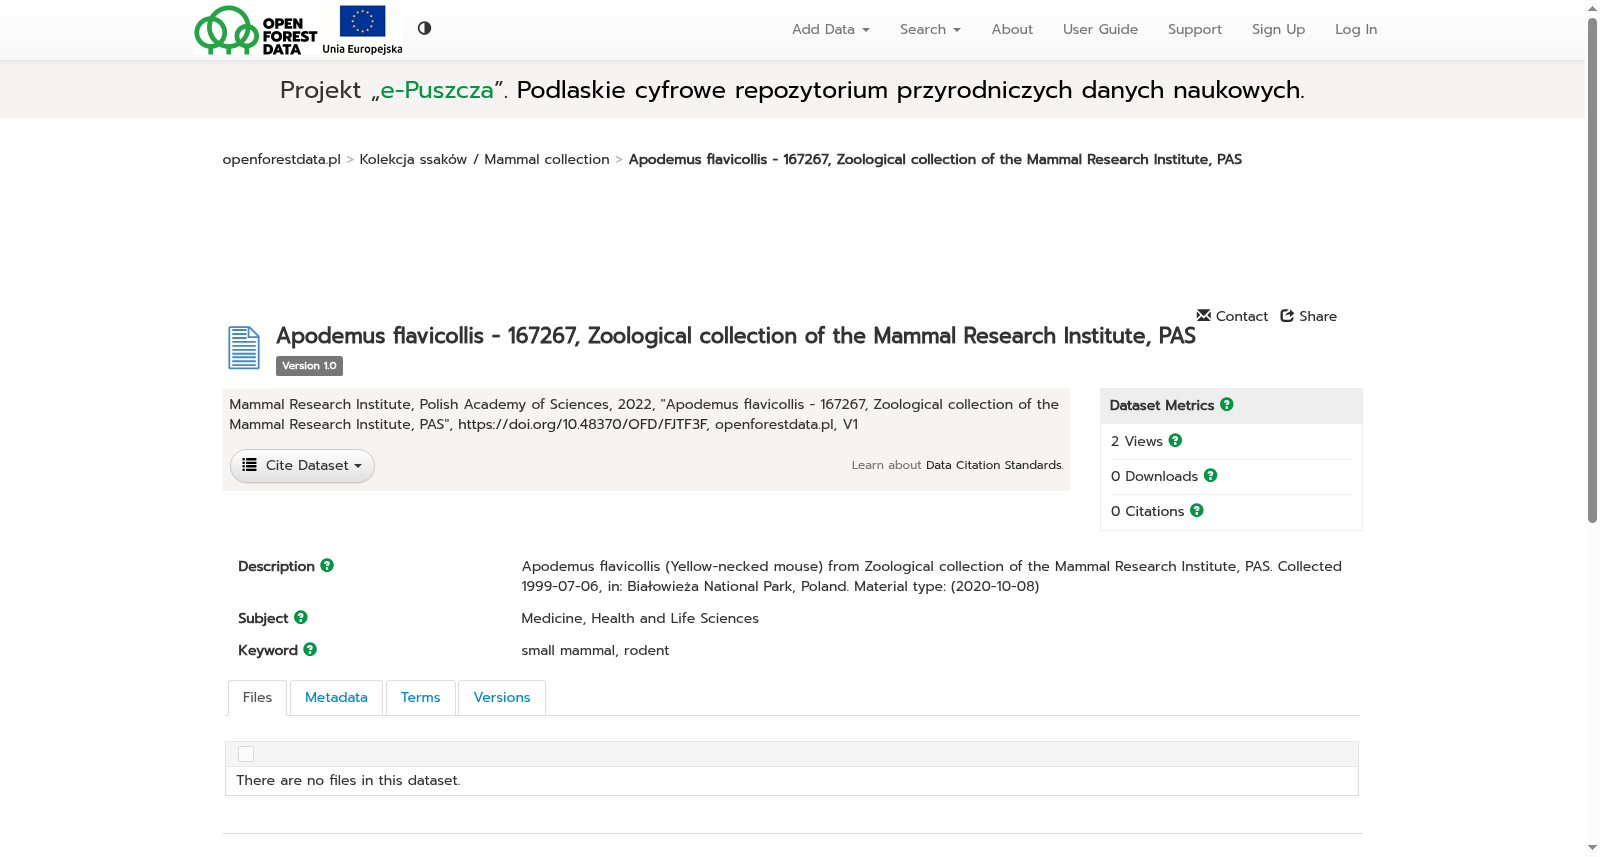
Task: Click the Contact envelope icon
Action: click(x=1204, y=315)
